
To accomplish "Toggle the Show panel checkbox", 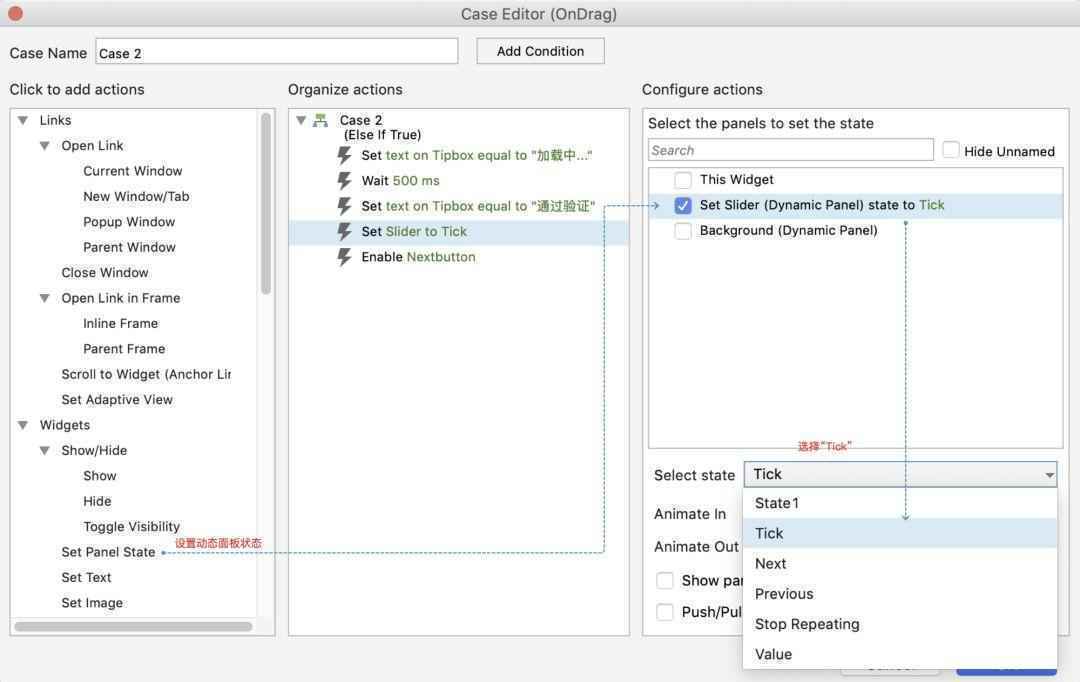I will 665,581.
